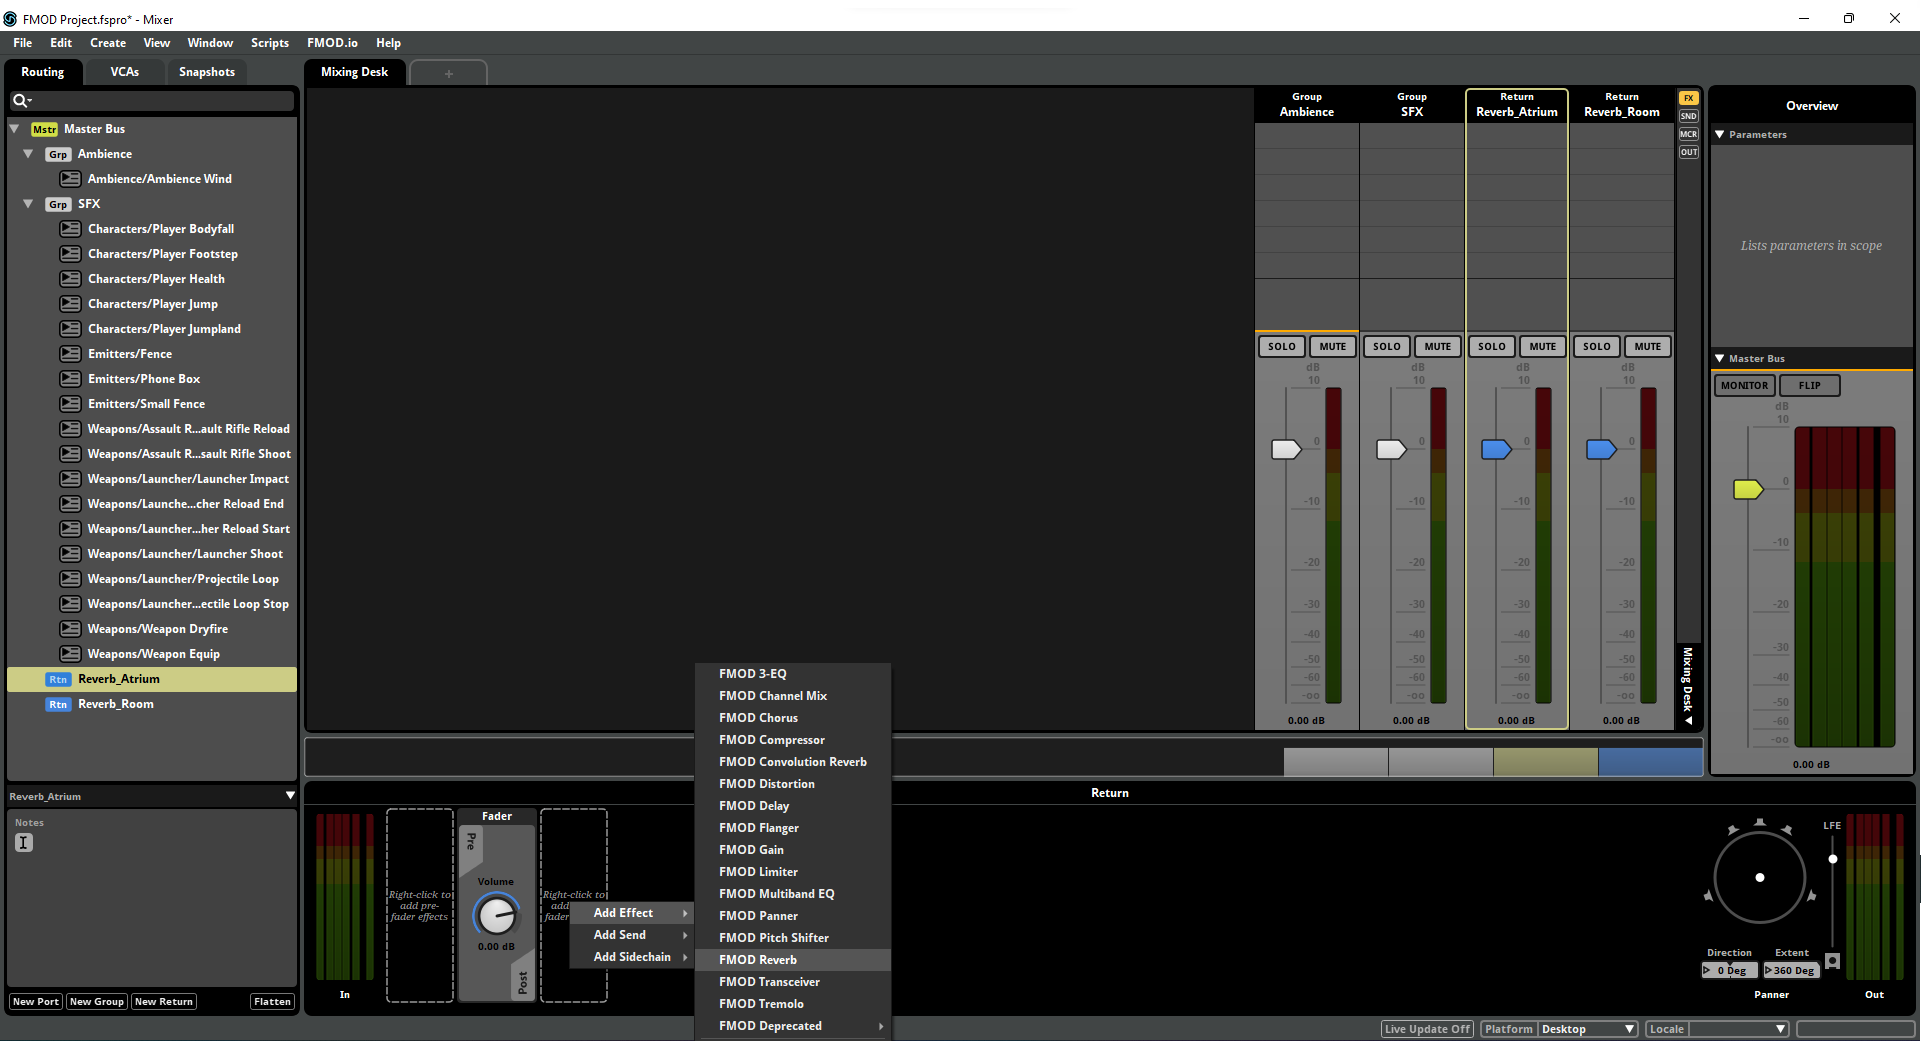1921x1041 pixels.
Task: Click the Reverb_Atrium 'Rtn' return icon
Action: point(58,679)
